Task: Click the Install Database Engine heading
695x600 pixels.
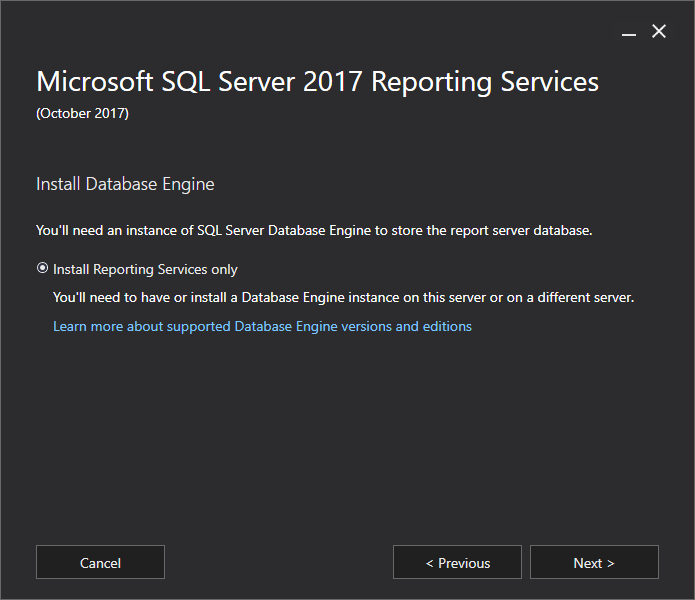Action: click(125, 184)
